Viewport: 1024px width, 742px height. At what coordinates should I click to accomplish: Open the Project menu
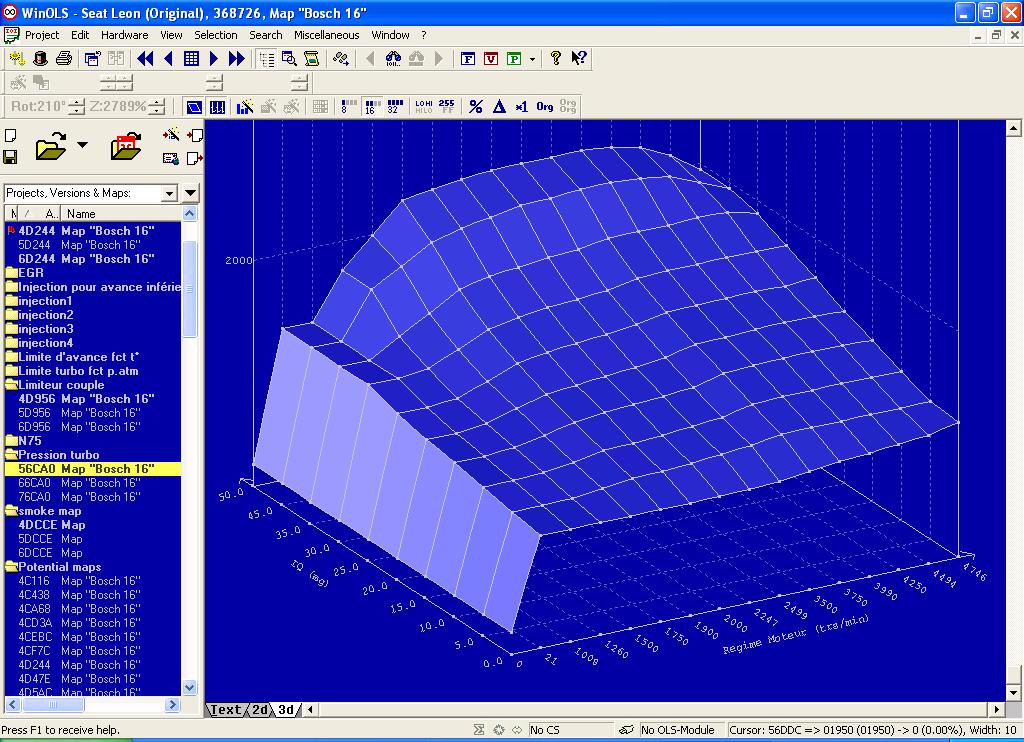pyautogui.click(x=42, y=35)
